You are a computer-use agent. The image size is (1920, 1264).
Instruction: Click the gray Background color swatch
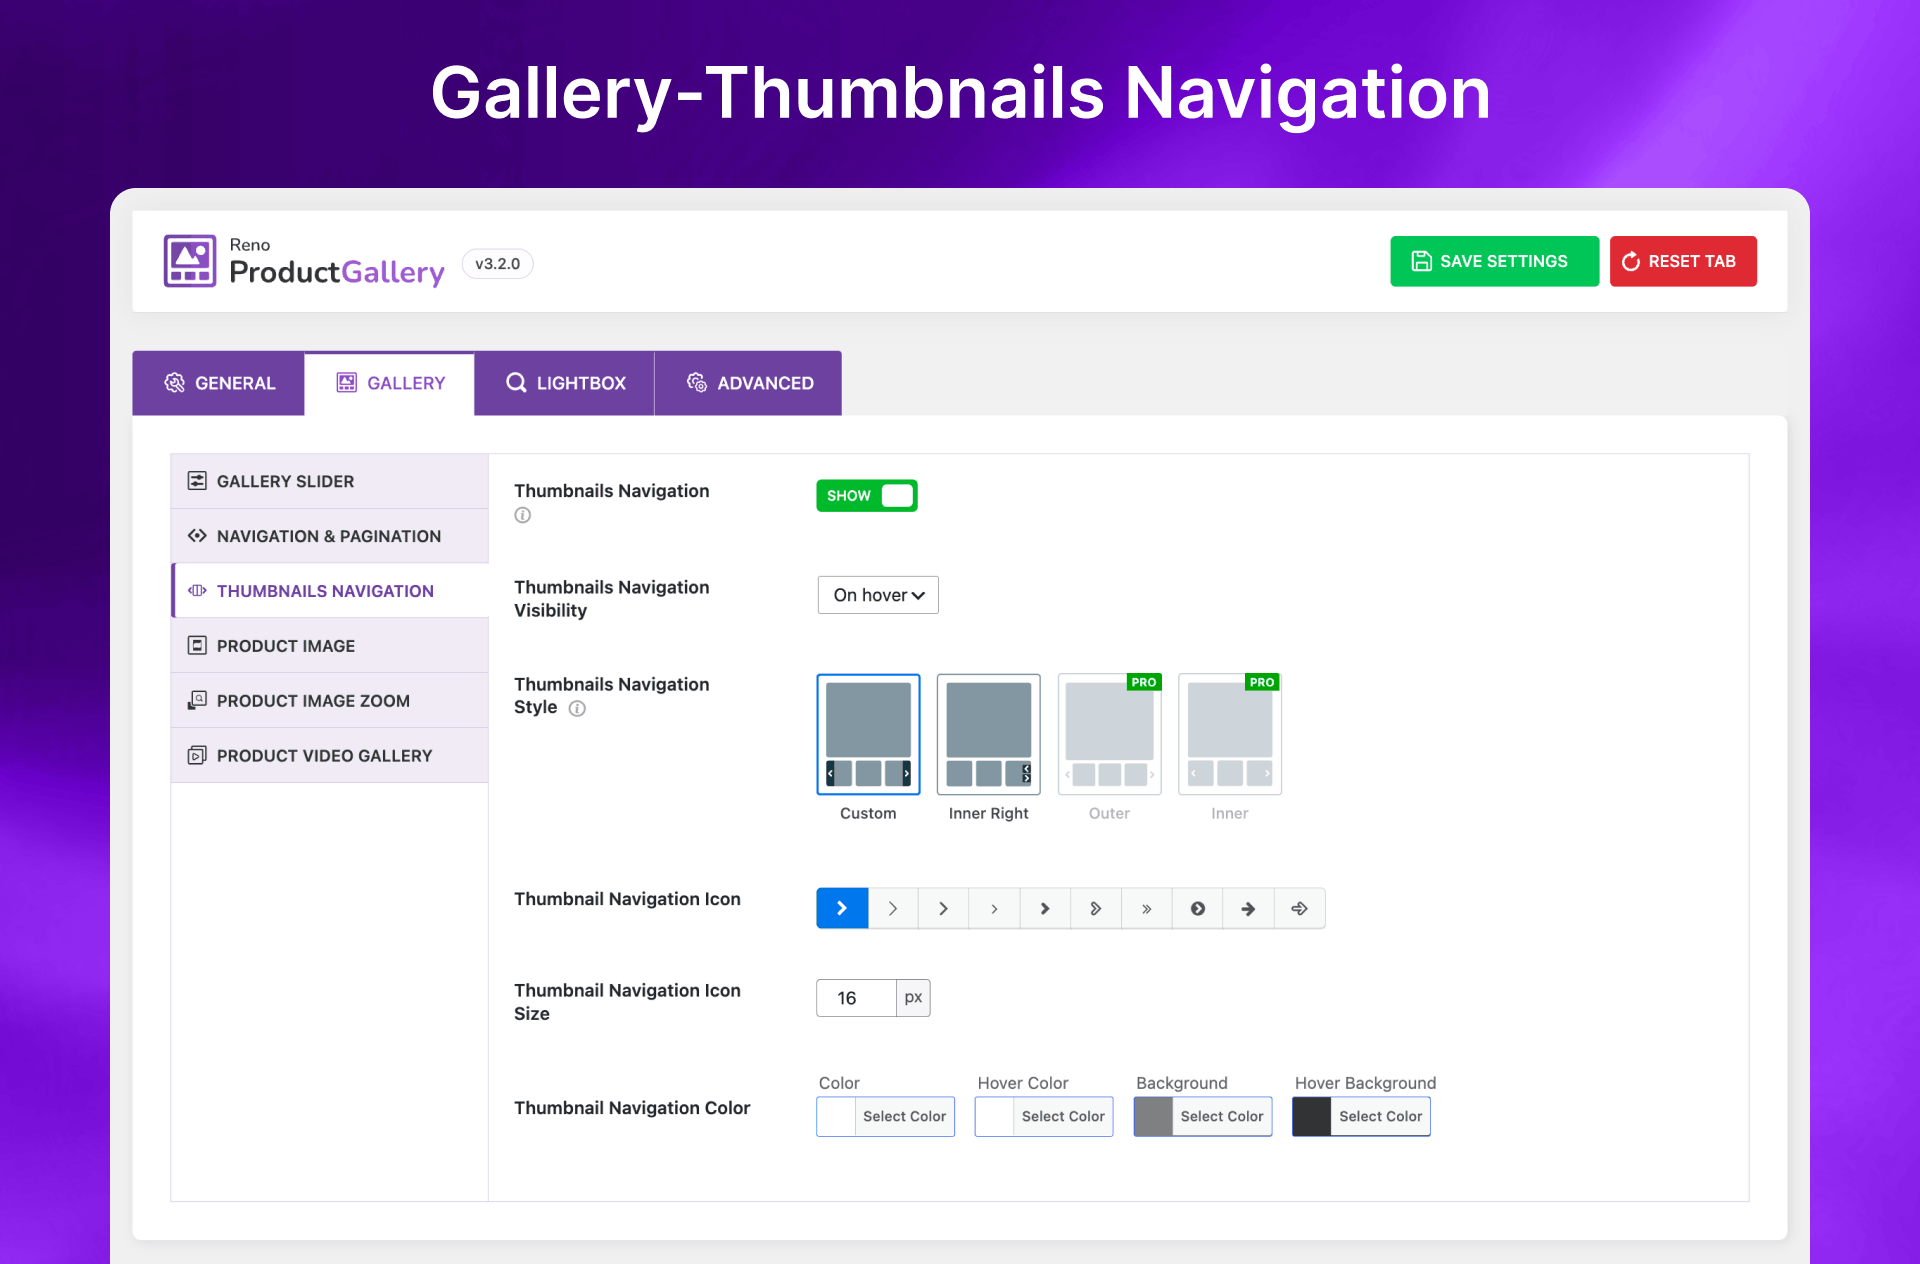coord(1153,1116)
